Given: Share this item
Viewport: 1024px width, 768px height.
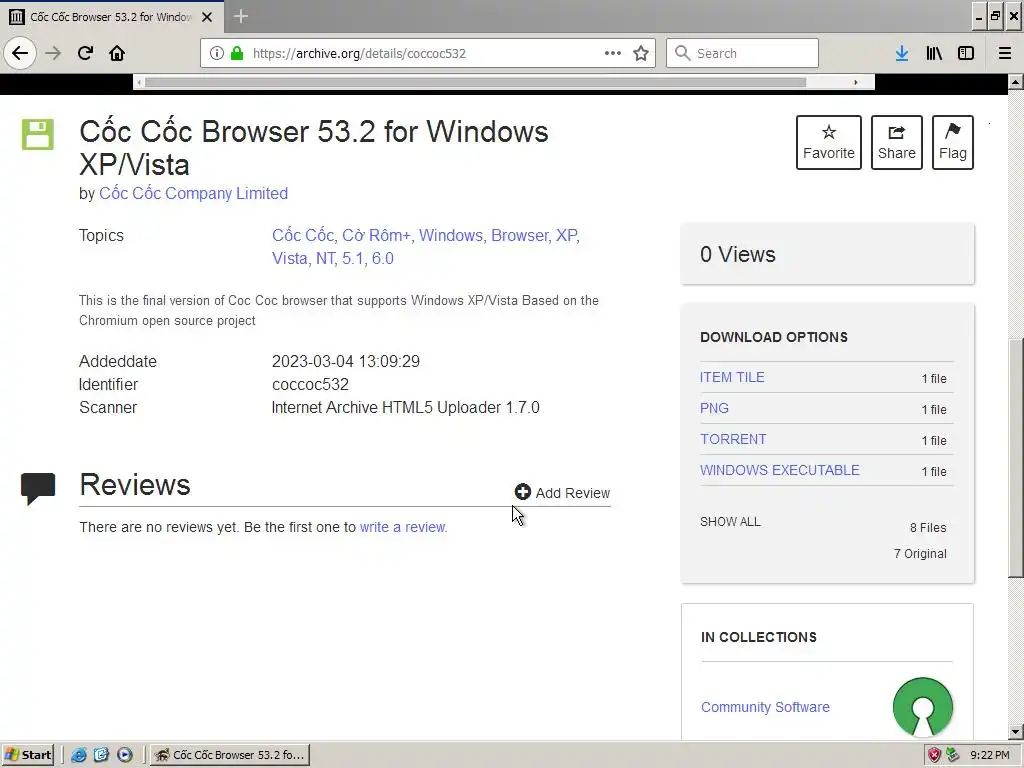Looking at the screenshot, I should pos(897,142).
